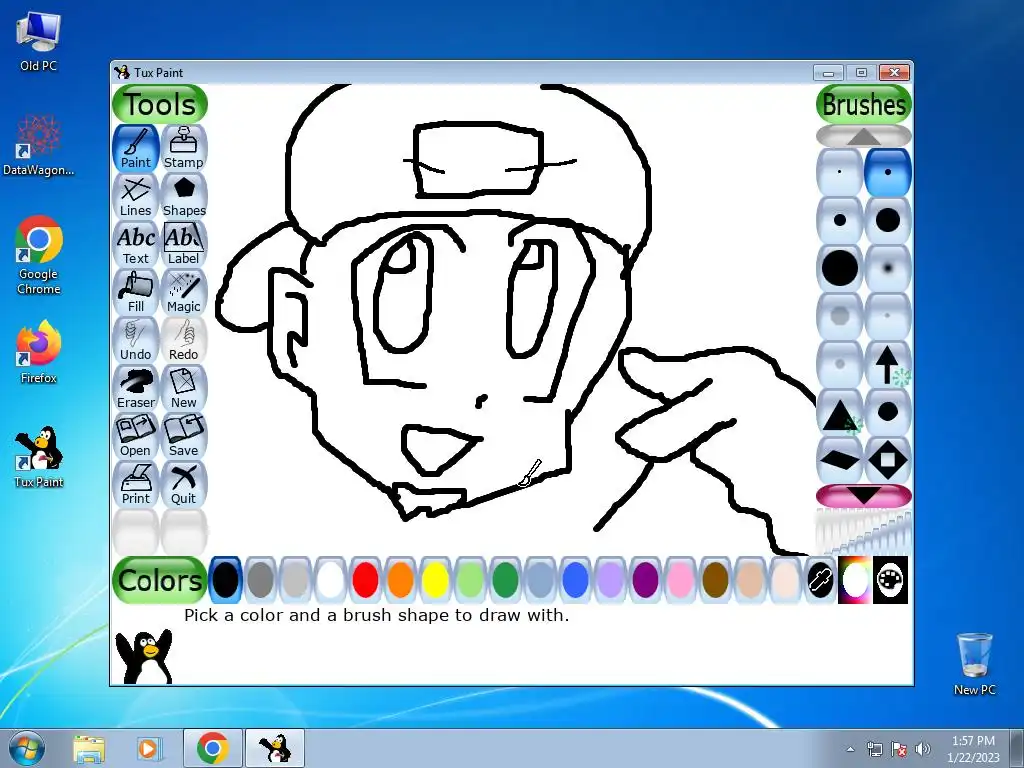Select the red color swatch
Image resolution: width=1024 pixels, height=768 pixels.
pyautogui.click(x=365, y=580)
